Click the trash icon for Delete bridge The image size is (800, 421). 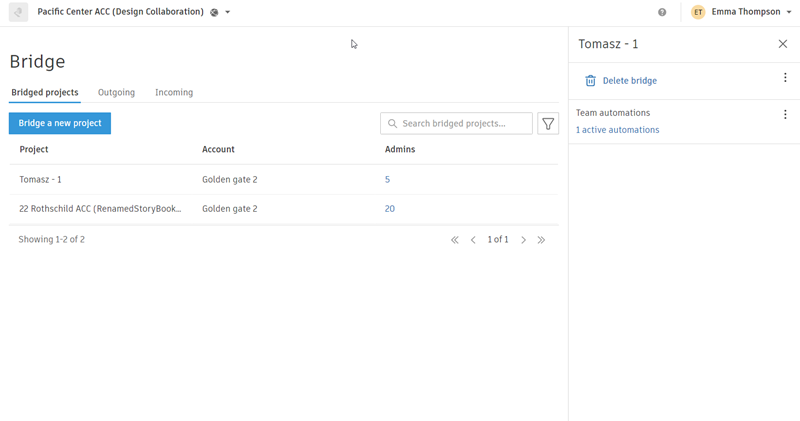coord(590,81)
